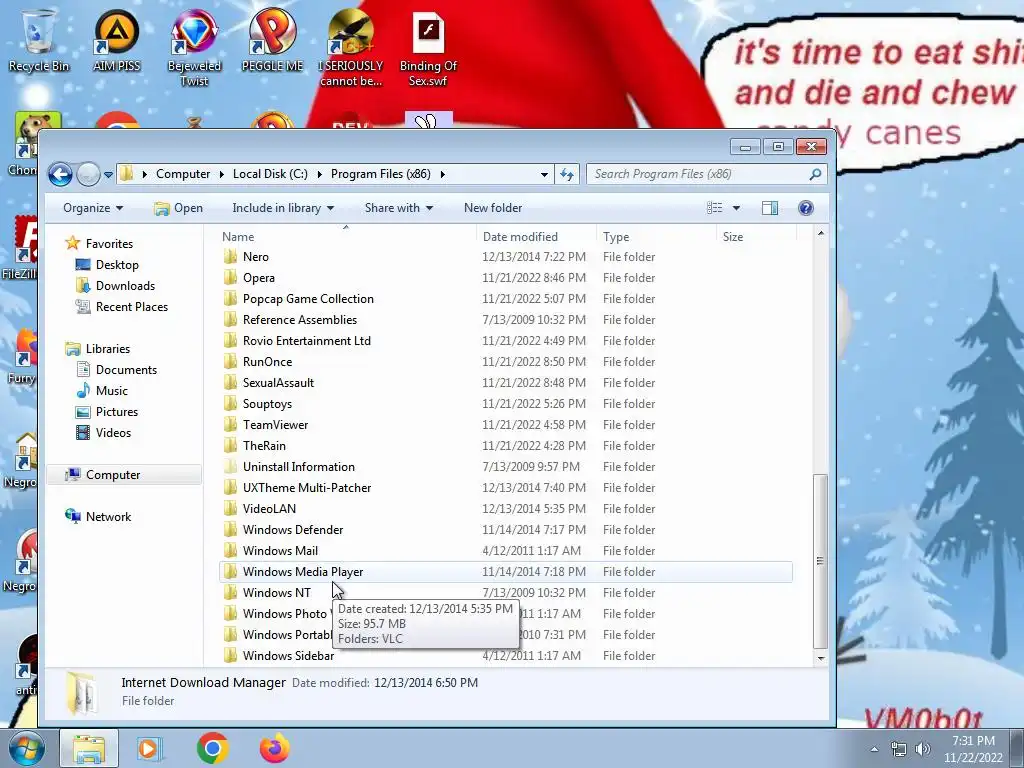Click the file list vertical scrollbar thumb
The width and height of the screenshot is (1024, 768).
coord(820,560)
